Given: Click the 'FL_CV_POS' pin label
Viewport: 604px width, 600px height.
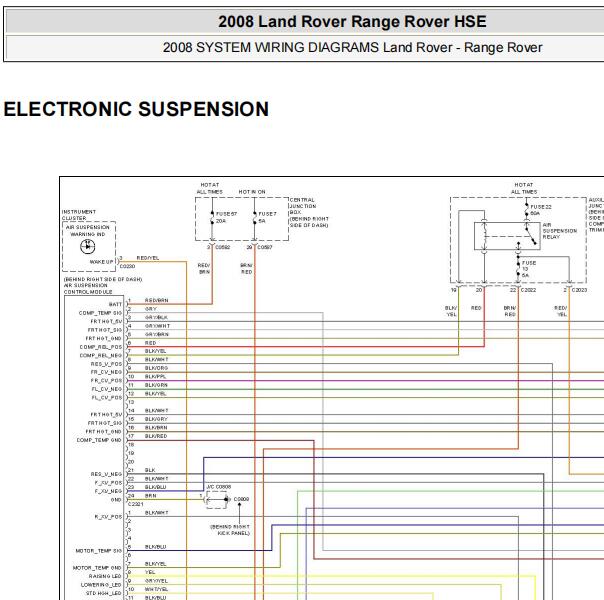Looking at the screenshot, I should coord(107,397).
